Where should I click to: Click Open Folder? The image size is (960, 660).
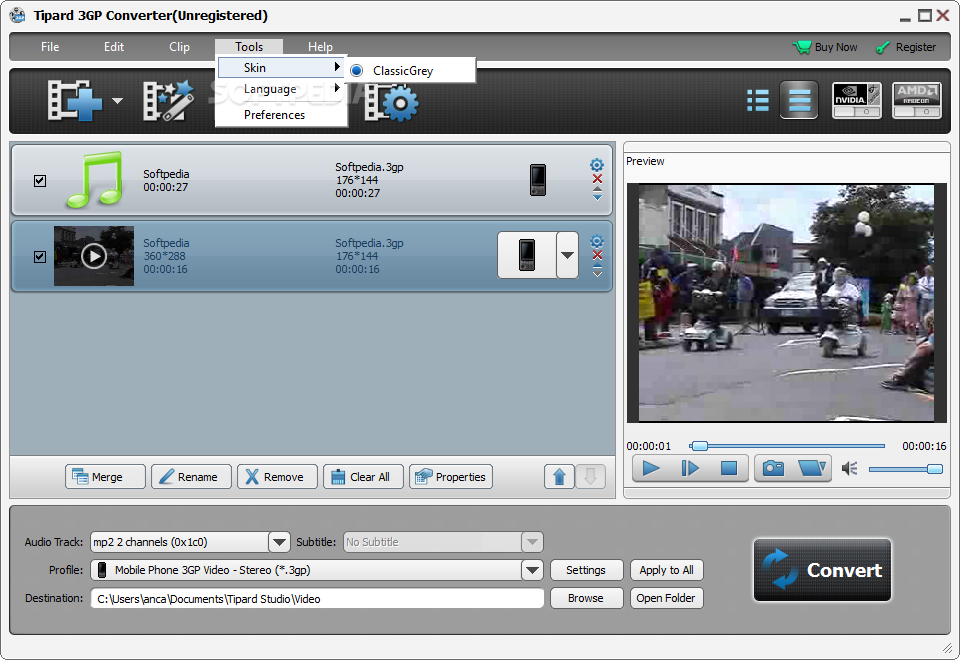point(667,598)
